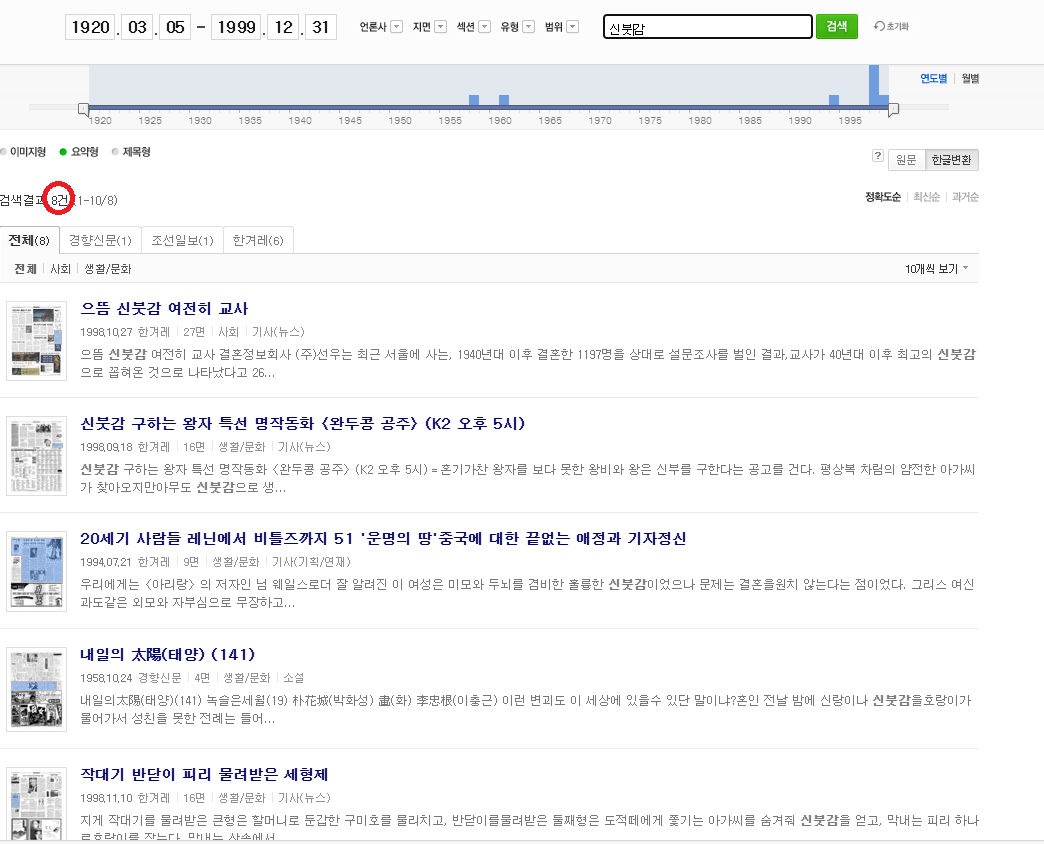This screenshot has height=844, width=1044.
Task: Select the 전체(8) tab
Action: 29,240
